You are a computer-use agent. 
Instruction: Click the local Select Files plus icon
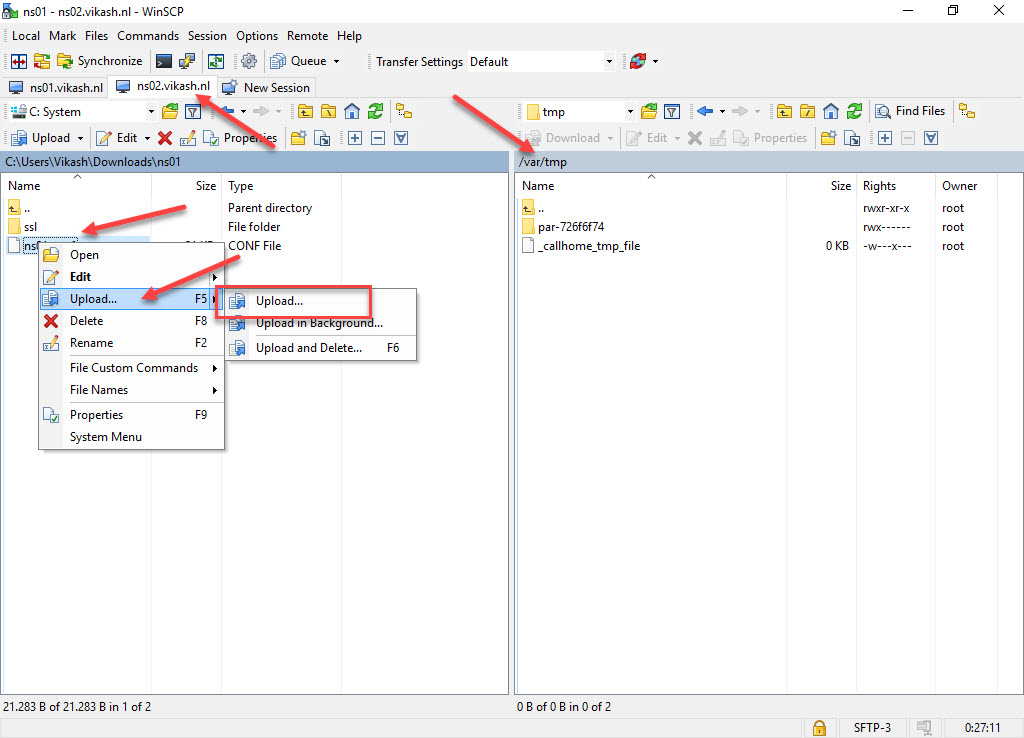pyautogui.click(x=355, y=138)
